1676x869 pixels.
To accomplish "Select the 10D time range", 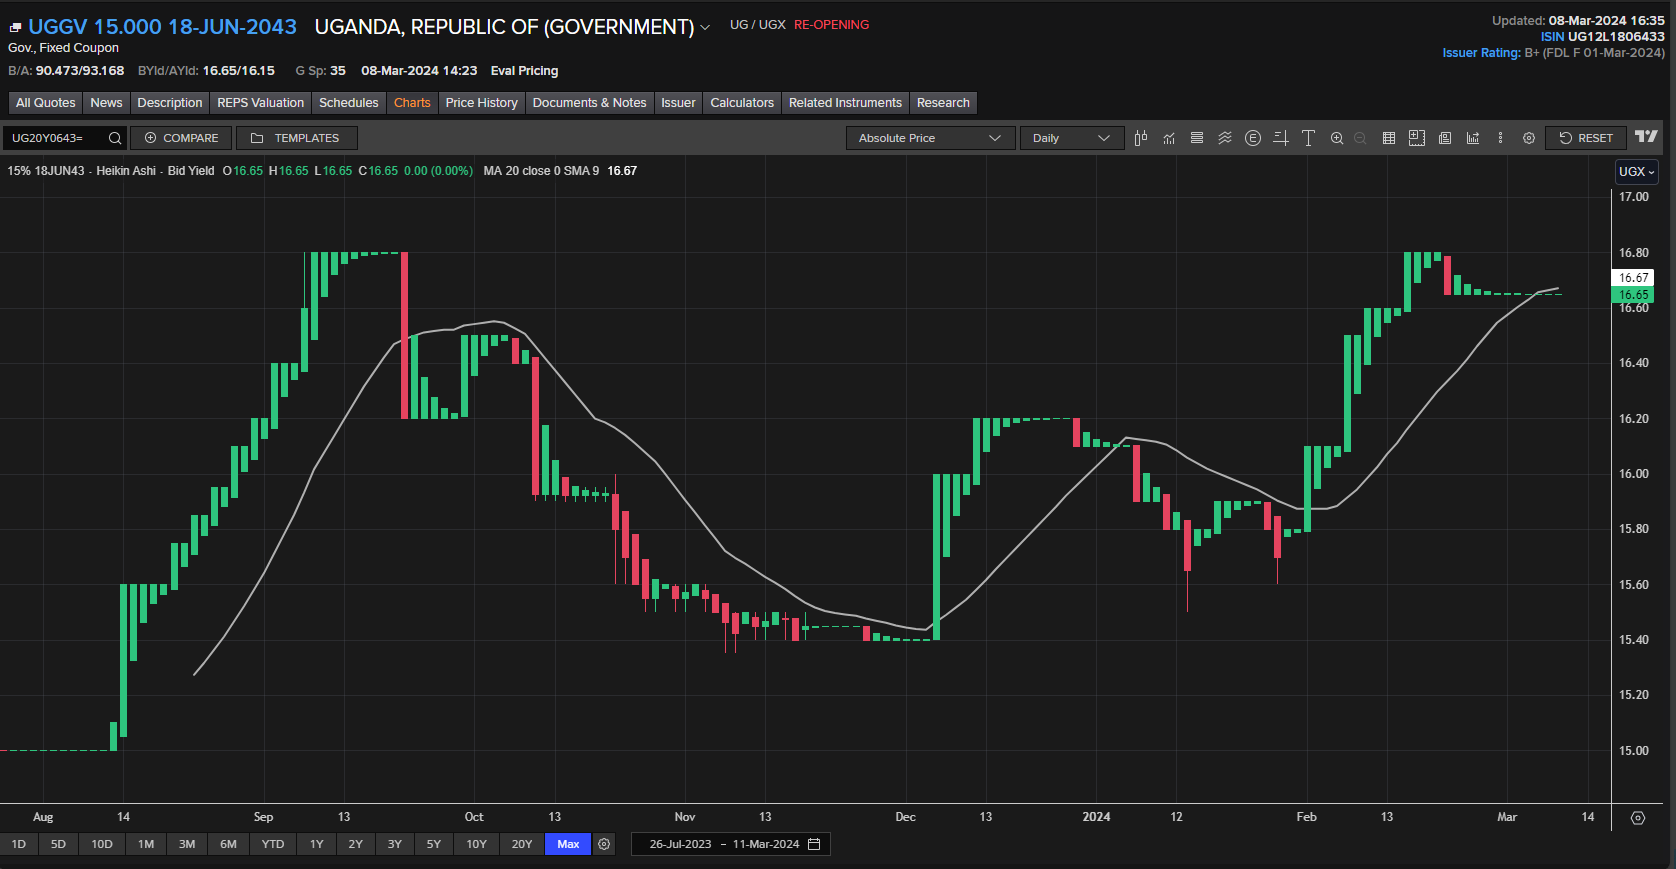I will tap(102, 844).
